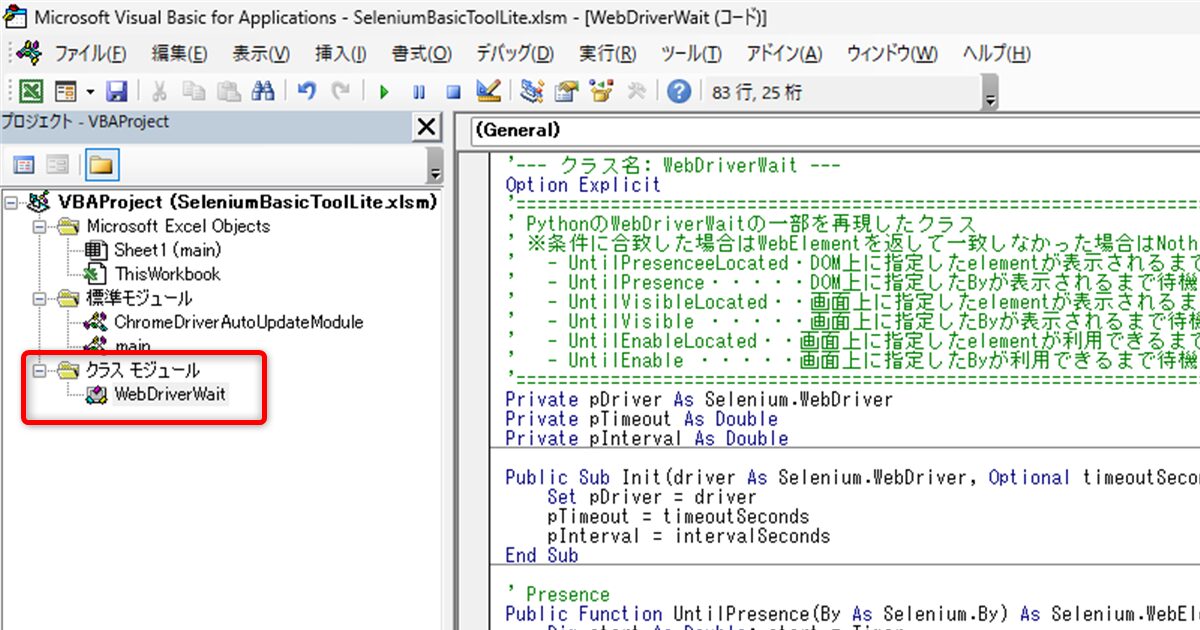The height and width of the screenshot is (630, 1200).
Task: Click the Cut scissors icon
Action: tap(159, 92)
